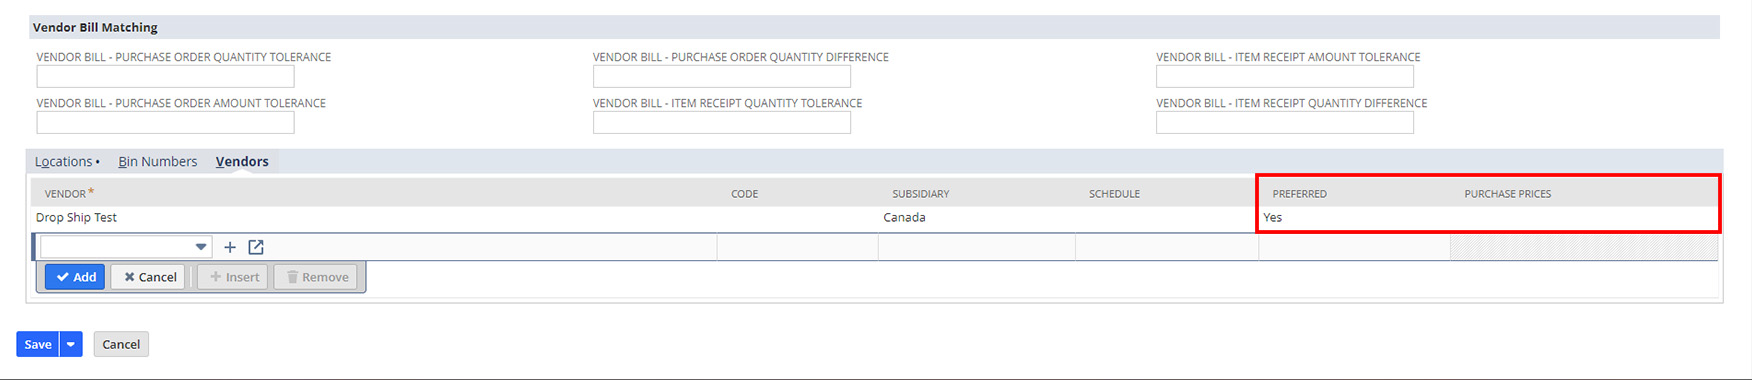
Task: Click the Remove line button
Action: click(x=316, y=277)
